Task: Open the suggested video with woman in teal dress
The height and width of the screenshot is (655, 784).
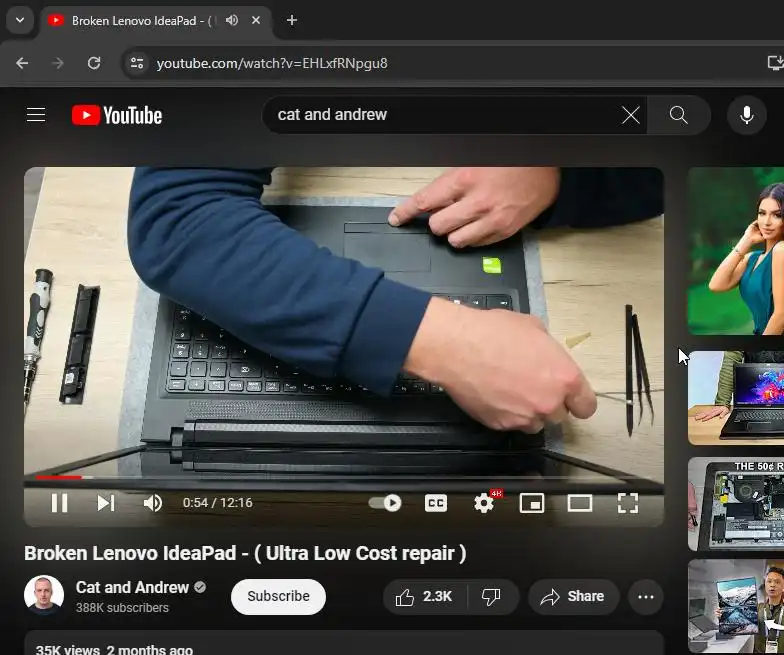Action: tap(736, 251)
